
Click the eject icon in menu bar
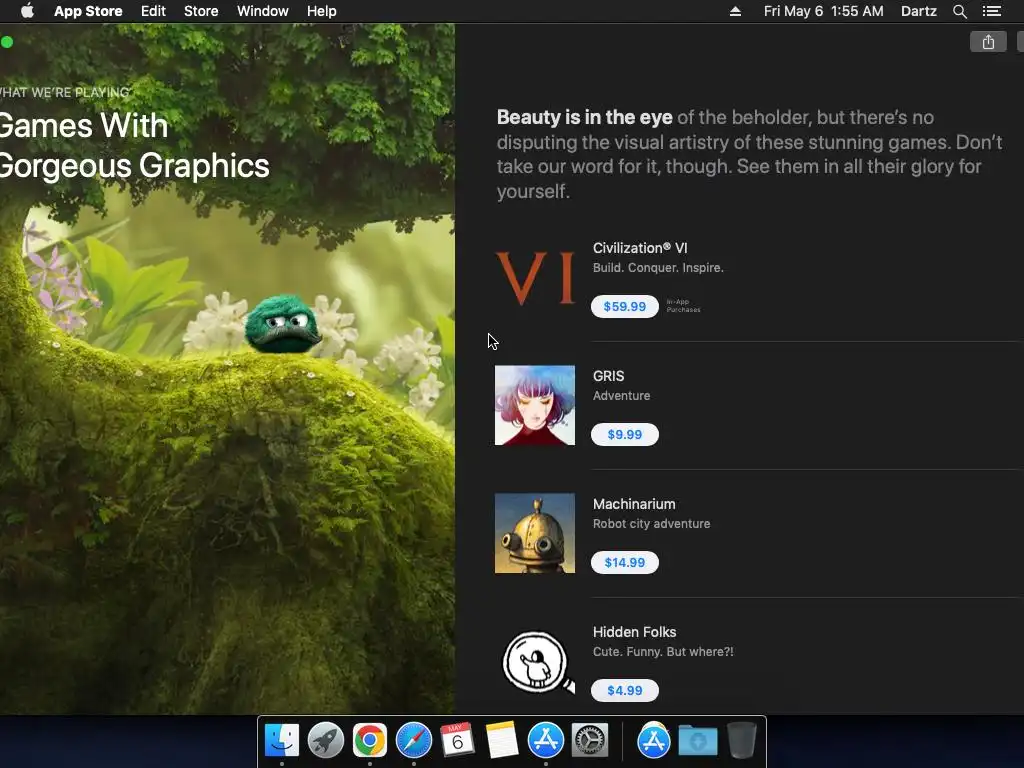(x=735, y=11)
